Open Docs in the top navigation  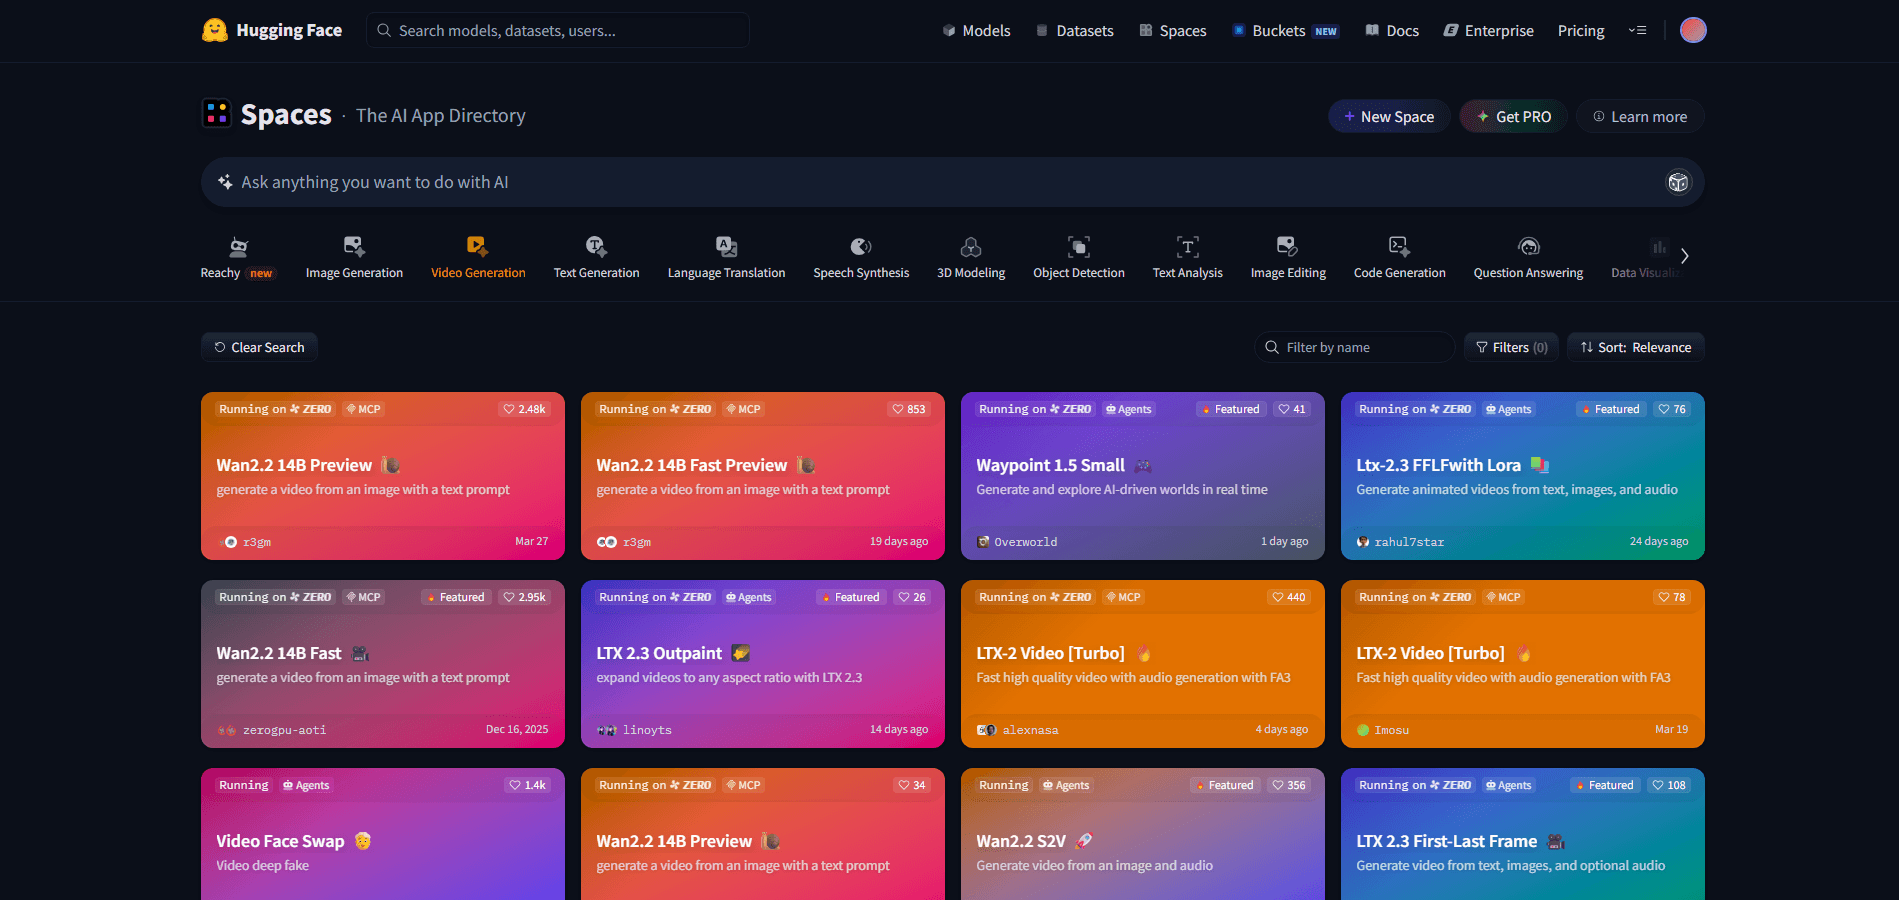point(1392,30)
